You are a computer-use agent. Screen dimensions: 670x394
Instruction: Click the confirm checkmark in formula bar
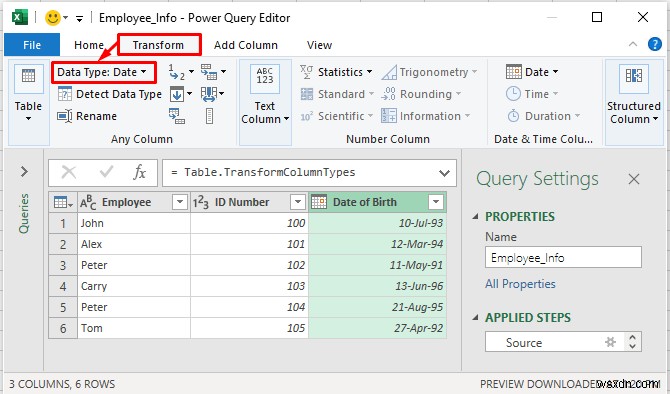coord(106,172)
